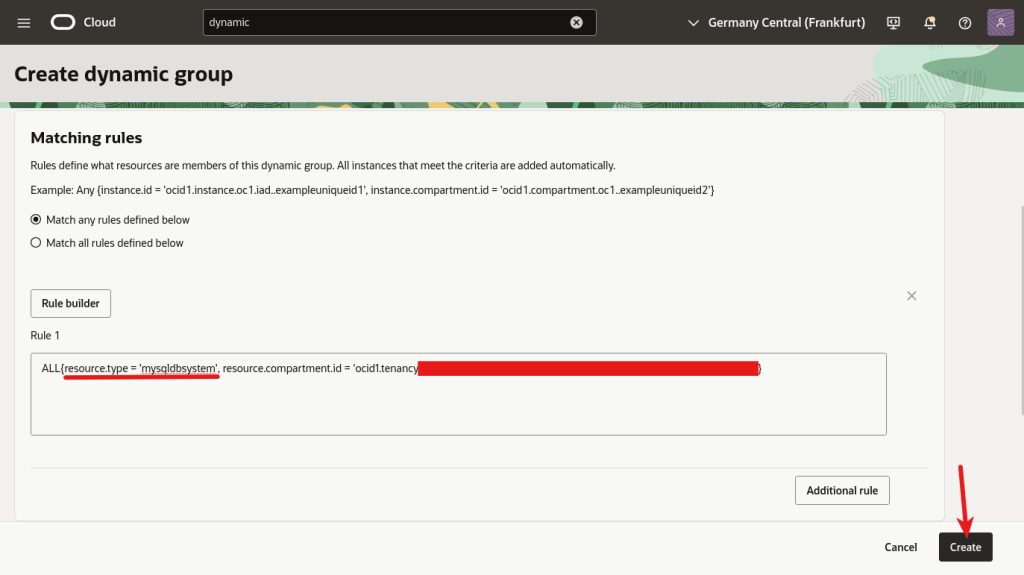Open the Rule builder
The image size is (1024, 575).
point(71,303)
